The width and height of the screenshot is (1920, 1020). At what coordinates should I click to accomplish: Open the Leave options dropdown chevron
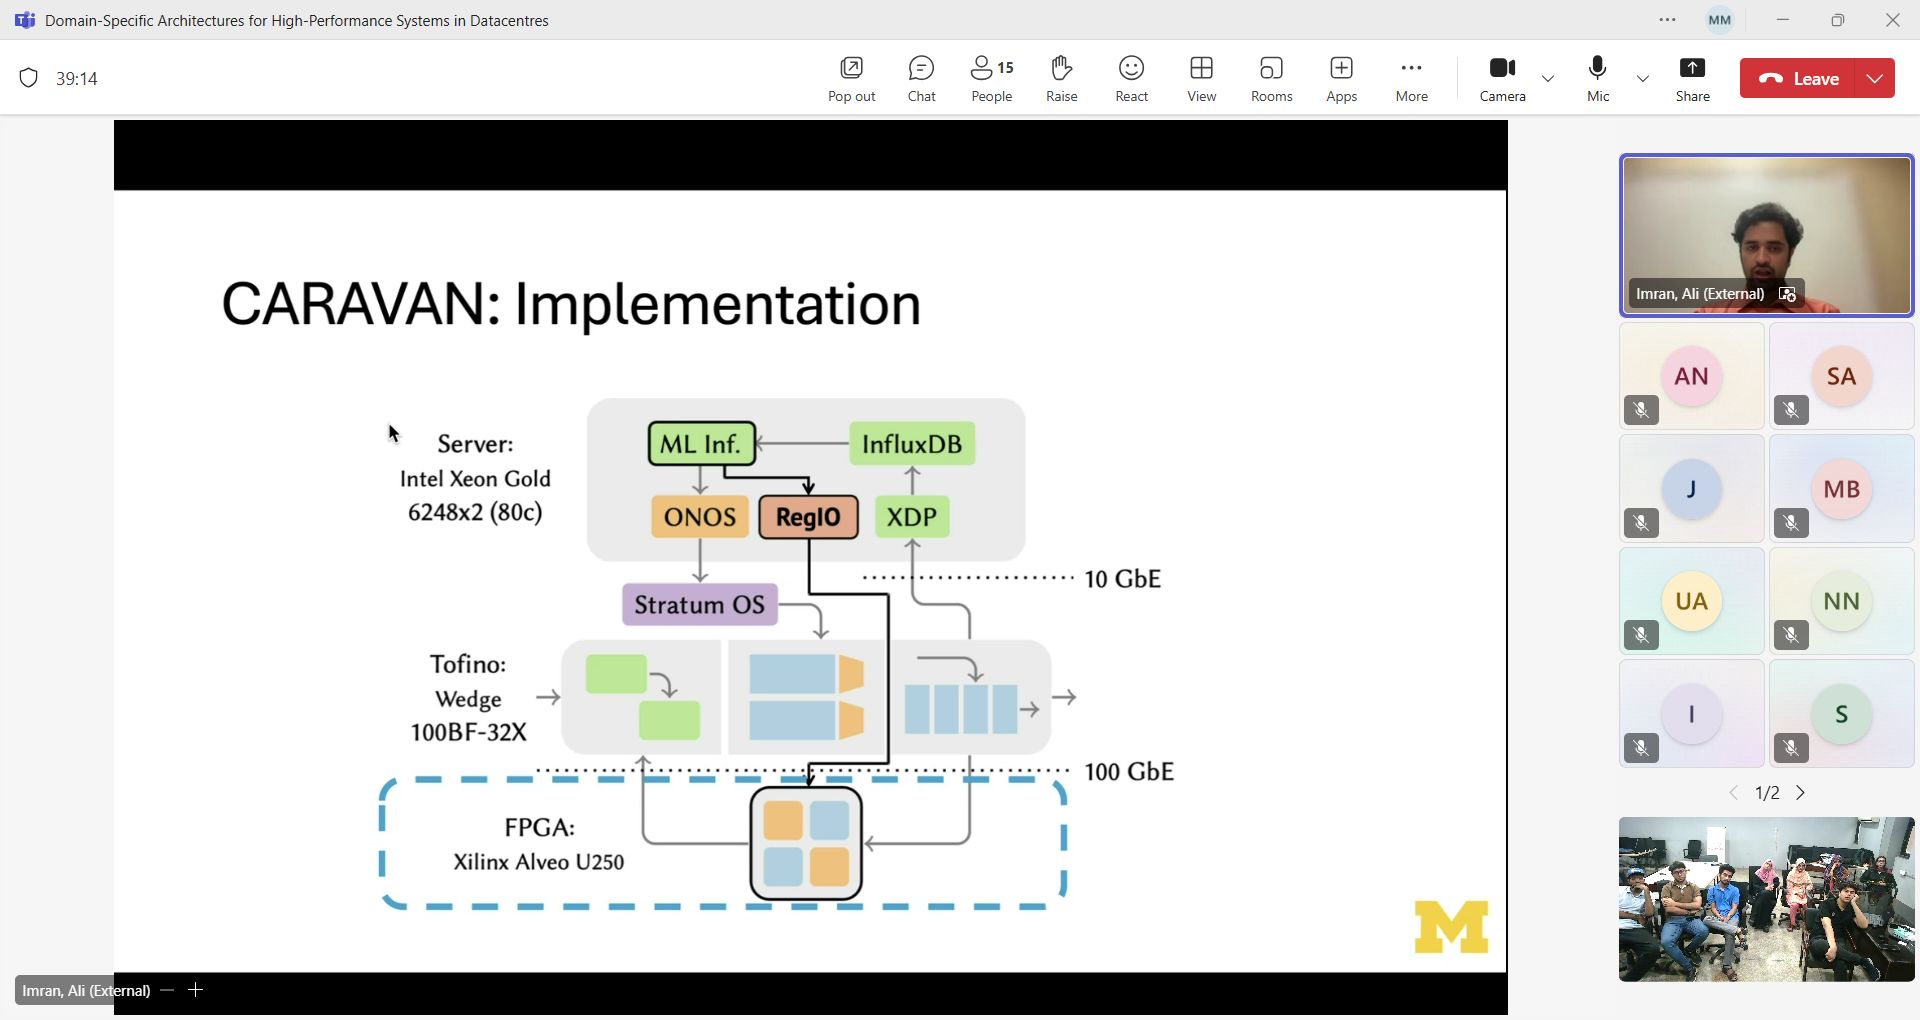1875,78
